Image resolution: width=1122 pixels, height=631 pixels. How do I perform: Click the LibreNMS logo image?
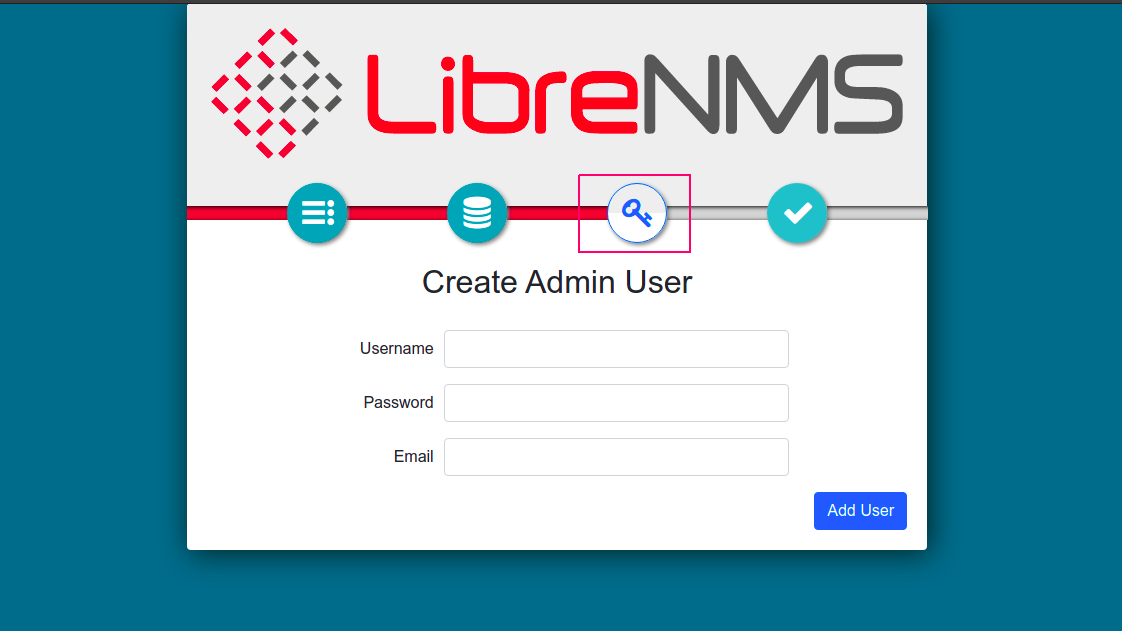[557, 93]
